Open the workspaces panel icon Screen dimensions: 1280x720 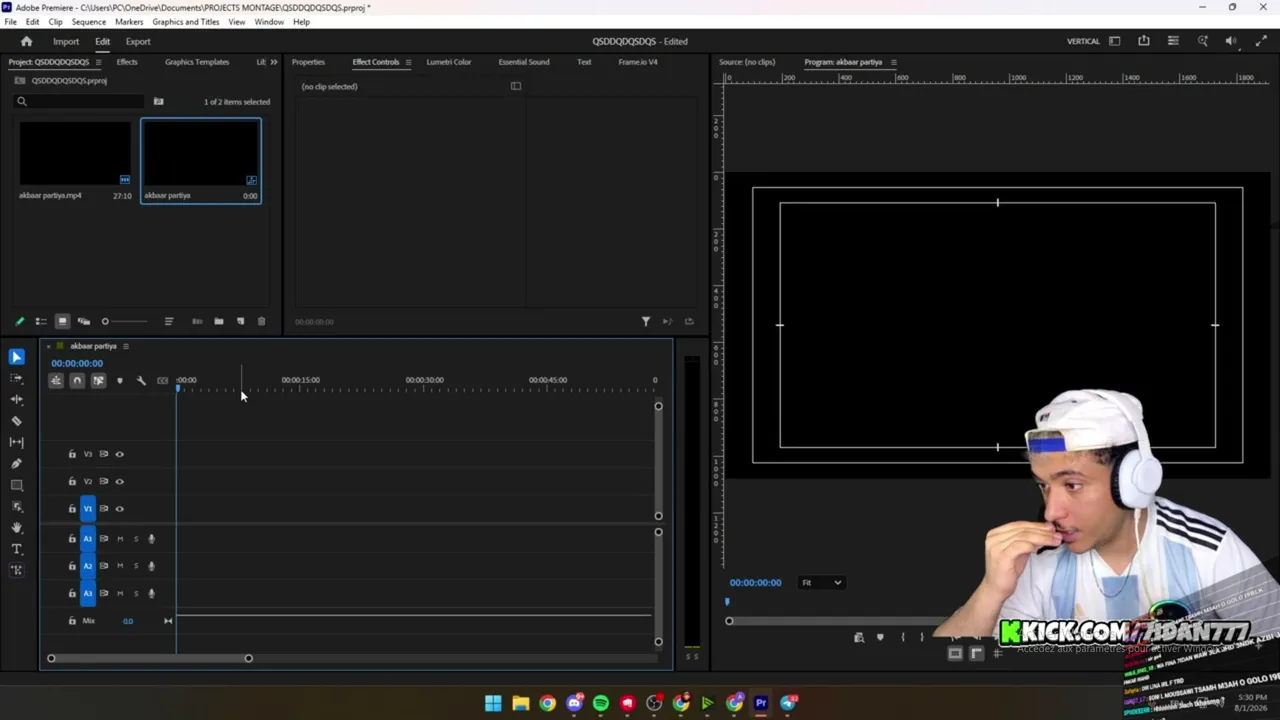1114,41
